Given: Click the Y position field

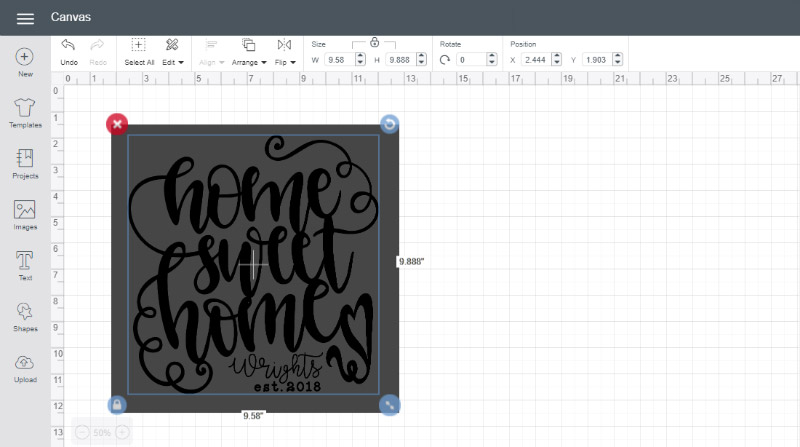Looking at the screenshot, I should tap(597, 60).
